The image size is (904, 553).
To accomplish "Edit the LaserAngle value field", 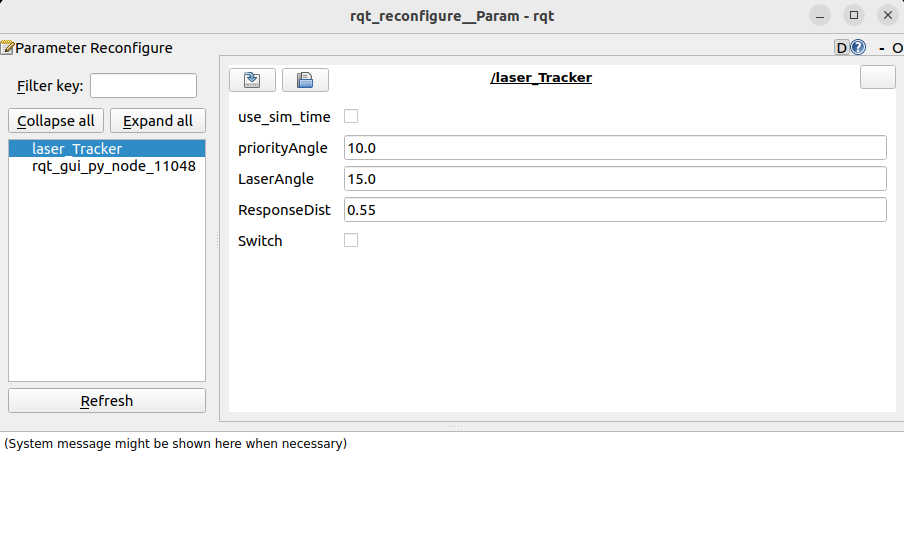I will tap(615, 179).
